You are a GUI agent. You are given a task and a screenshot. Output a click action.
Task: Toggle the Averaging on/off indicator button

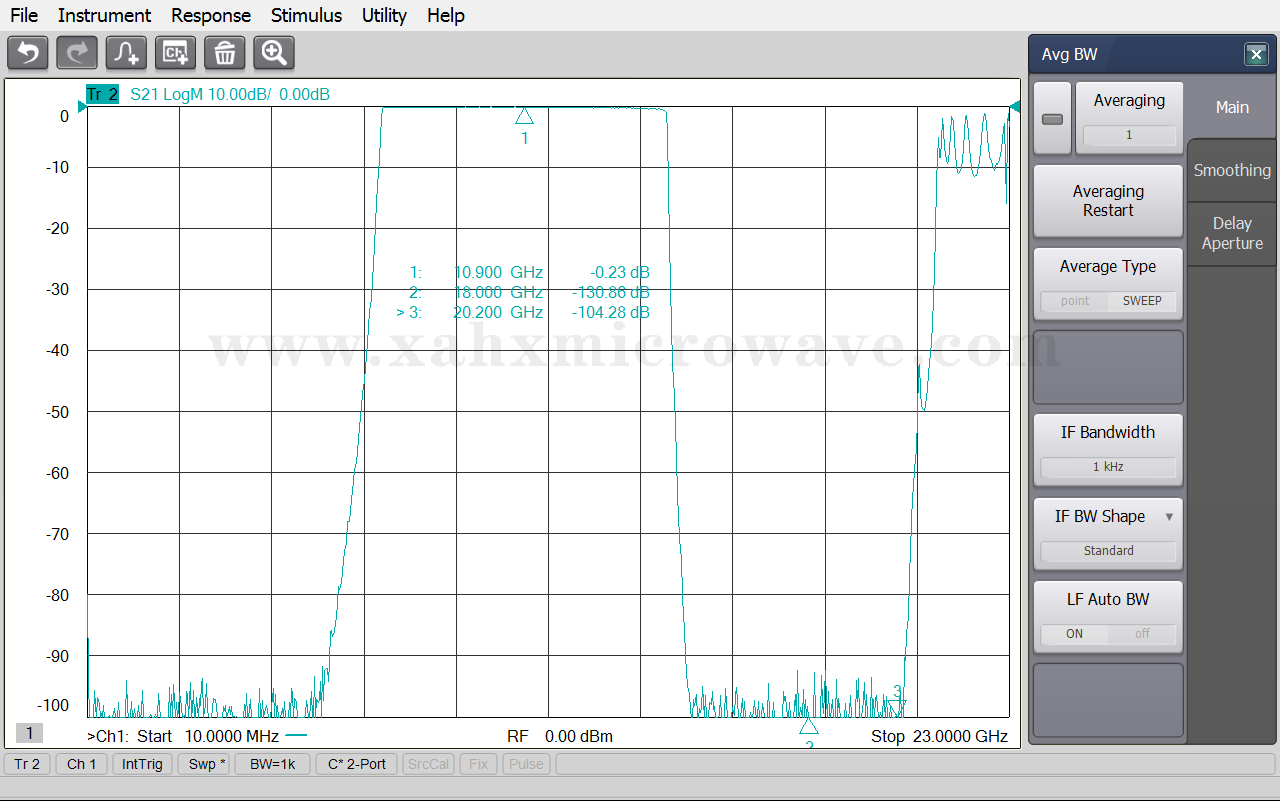(x=1052, y=119)
